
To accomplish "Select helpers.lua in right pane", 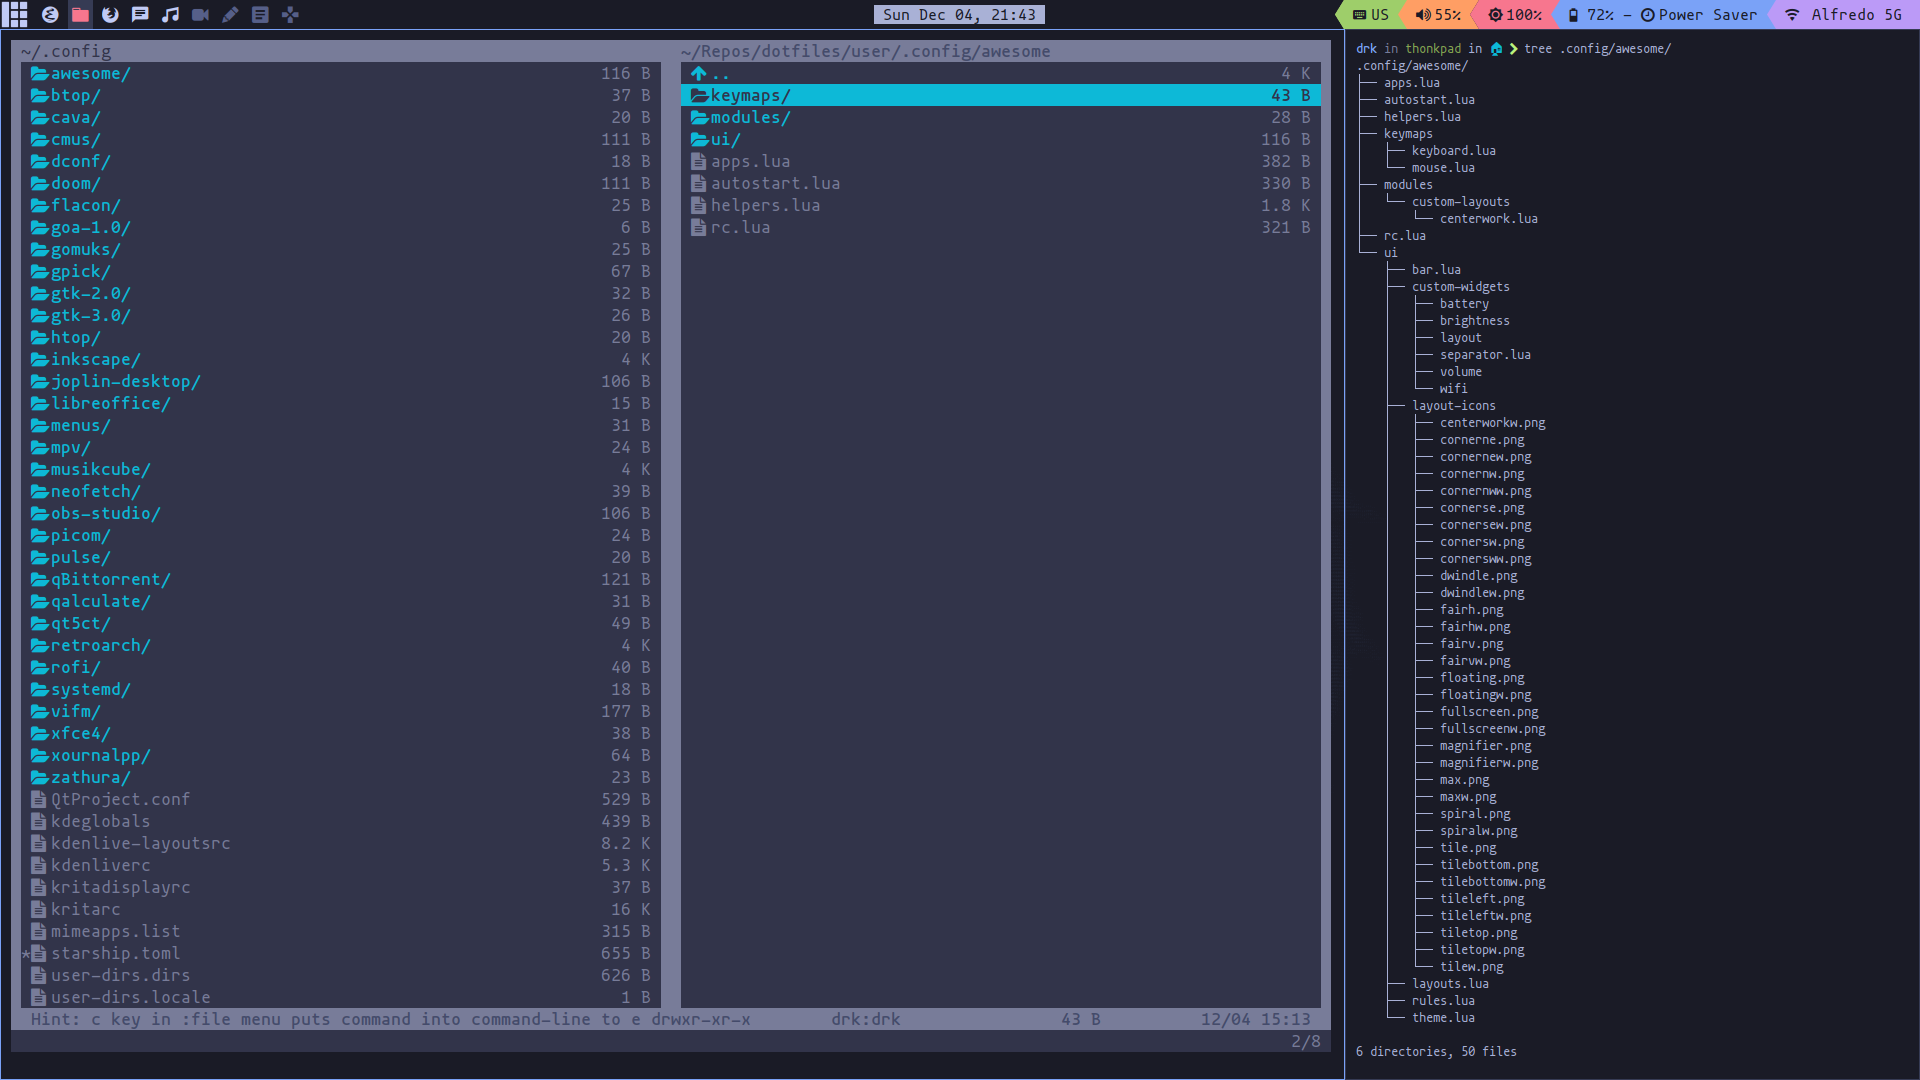I will [x=1001, y=205].
